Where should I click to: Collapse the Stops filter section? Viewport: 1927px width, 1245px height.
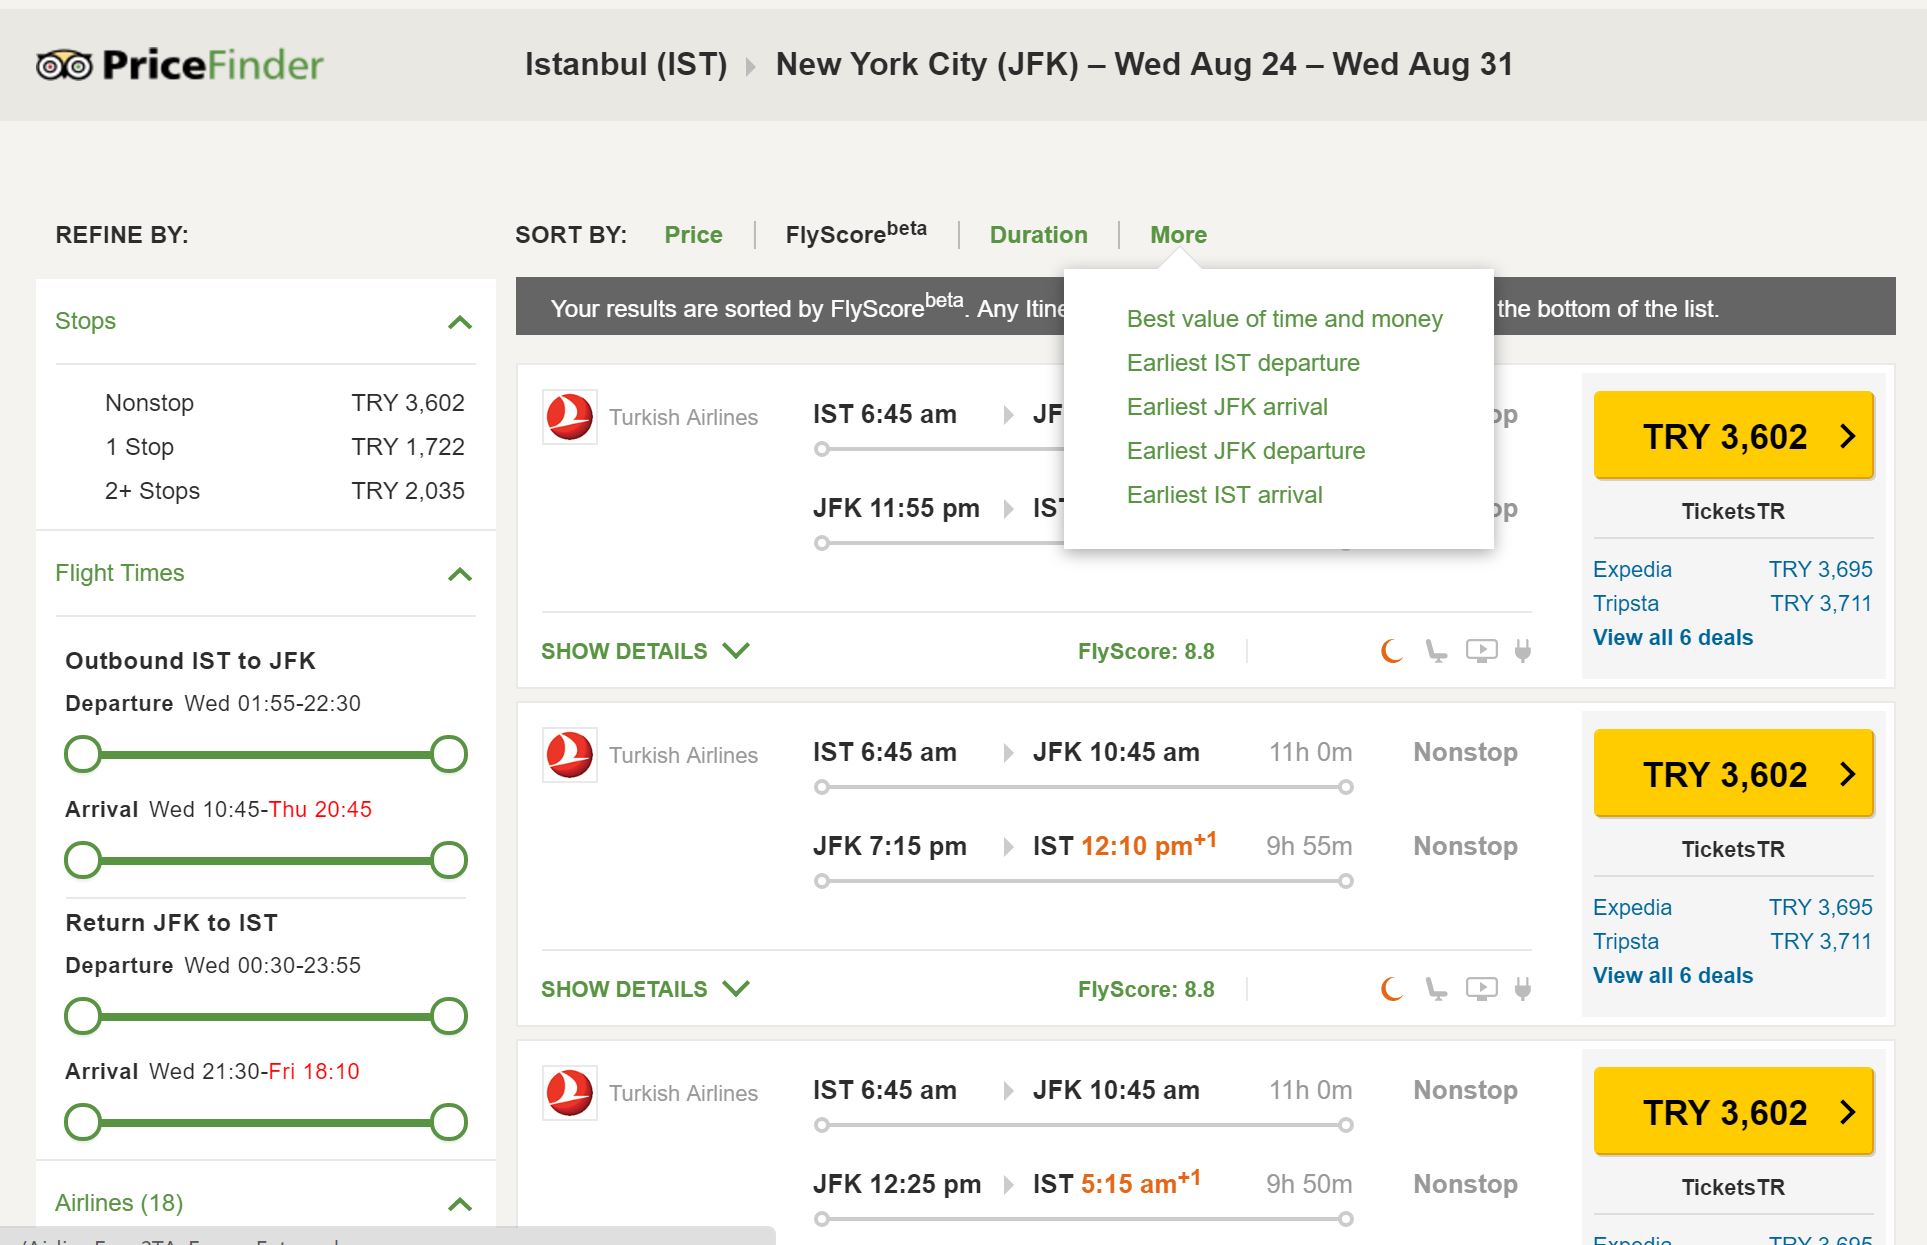point(460,322)
